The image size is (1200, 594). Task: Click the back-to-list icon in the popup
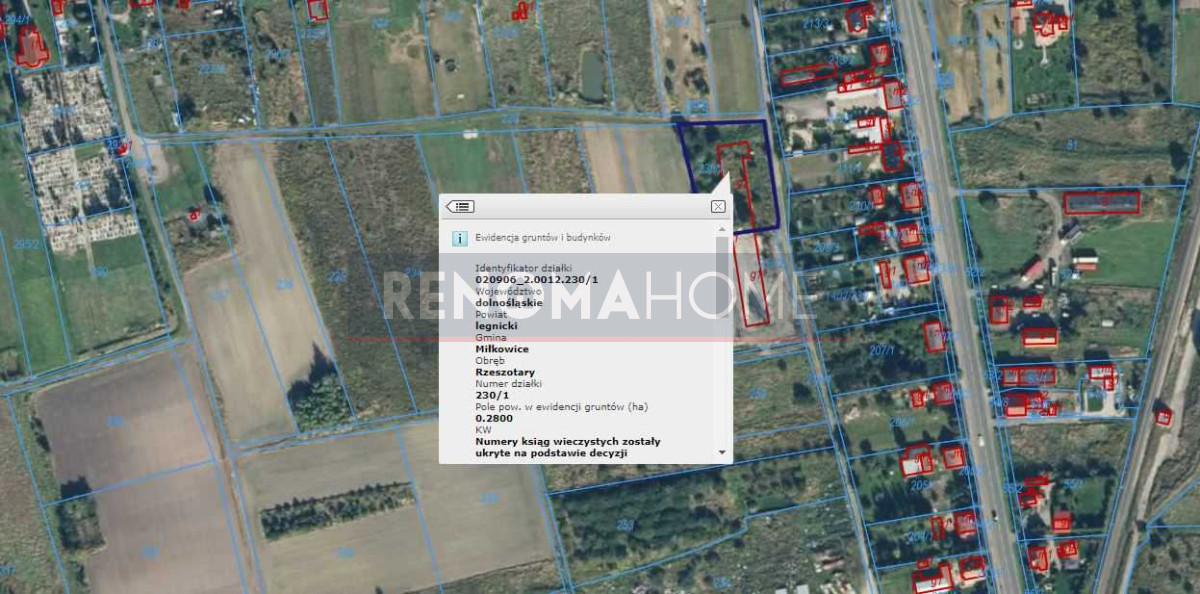pyautogui.click(x=460, y=207)
